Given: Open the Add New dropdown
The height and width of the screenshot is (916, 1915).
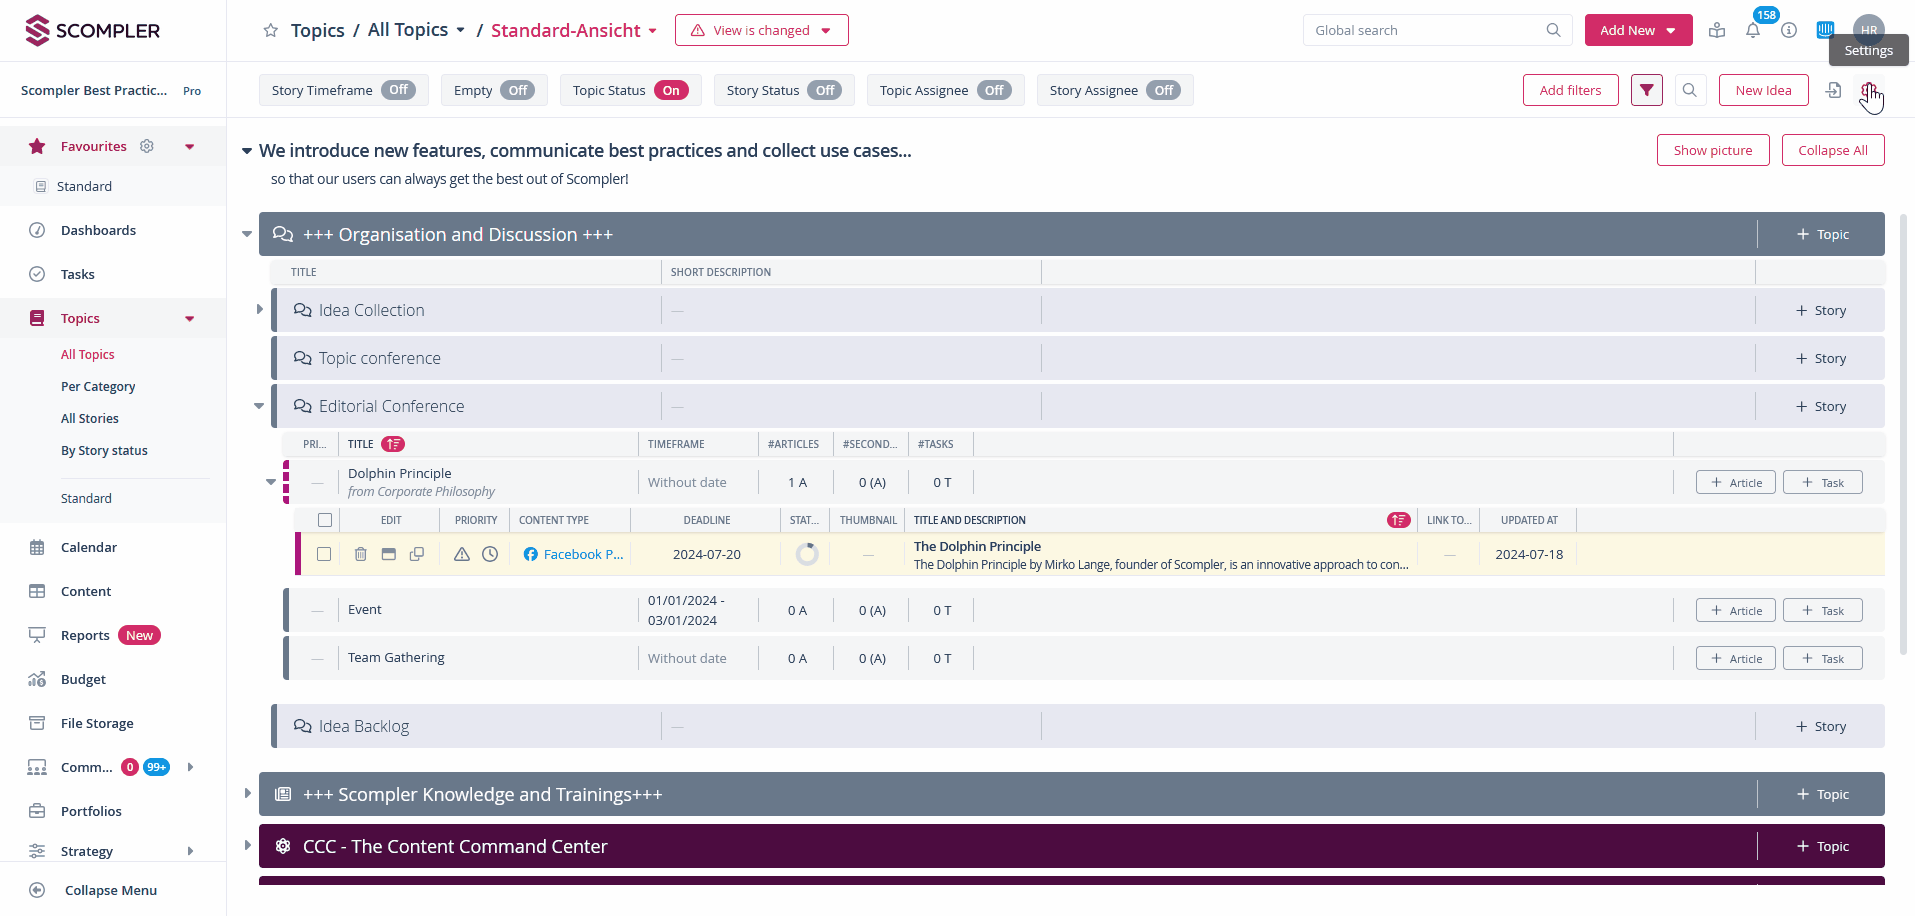Looking at the screenshot, I should (x=1637, y=30).
